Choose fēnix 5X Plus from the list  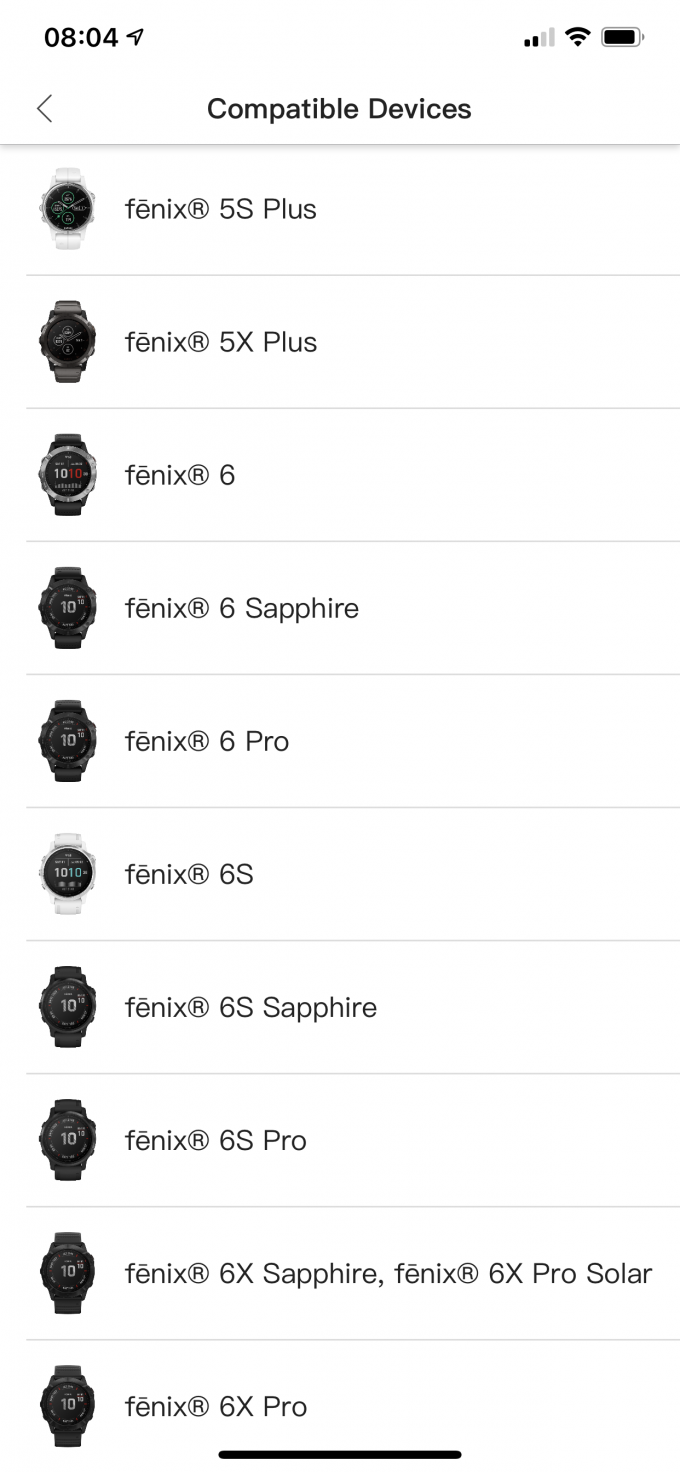[x=221, y=342]
